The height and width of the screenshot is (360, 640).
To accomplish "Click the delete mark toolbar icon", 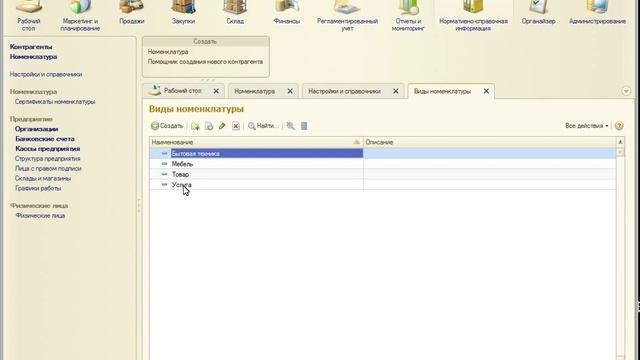I will 236,126.
